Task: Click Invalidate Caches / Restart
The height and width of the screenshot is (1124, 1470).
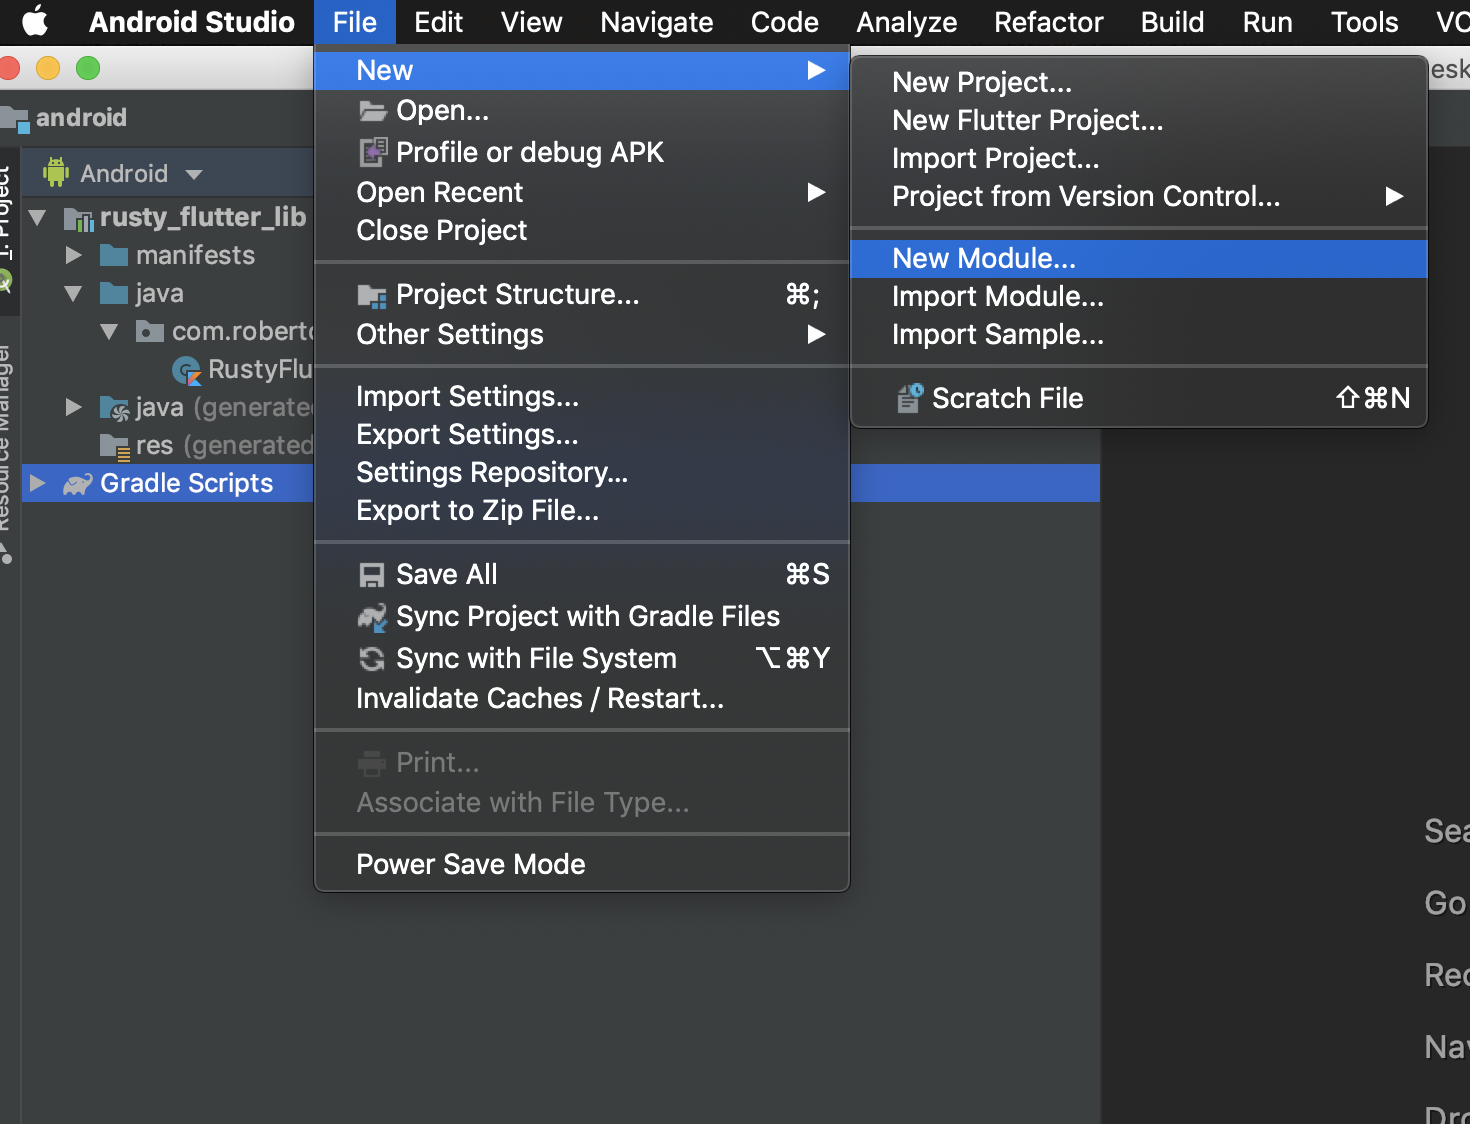Action: pos(540,698)
